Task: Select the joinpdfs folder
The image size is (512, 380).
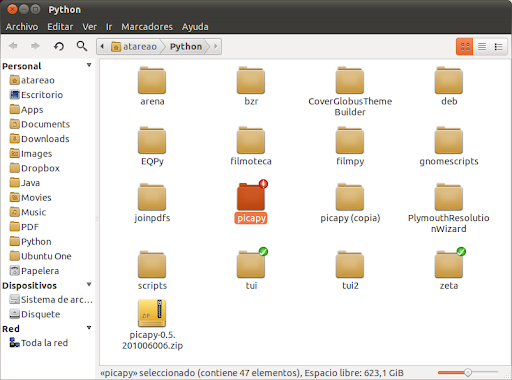Action: [152, 203]
